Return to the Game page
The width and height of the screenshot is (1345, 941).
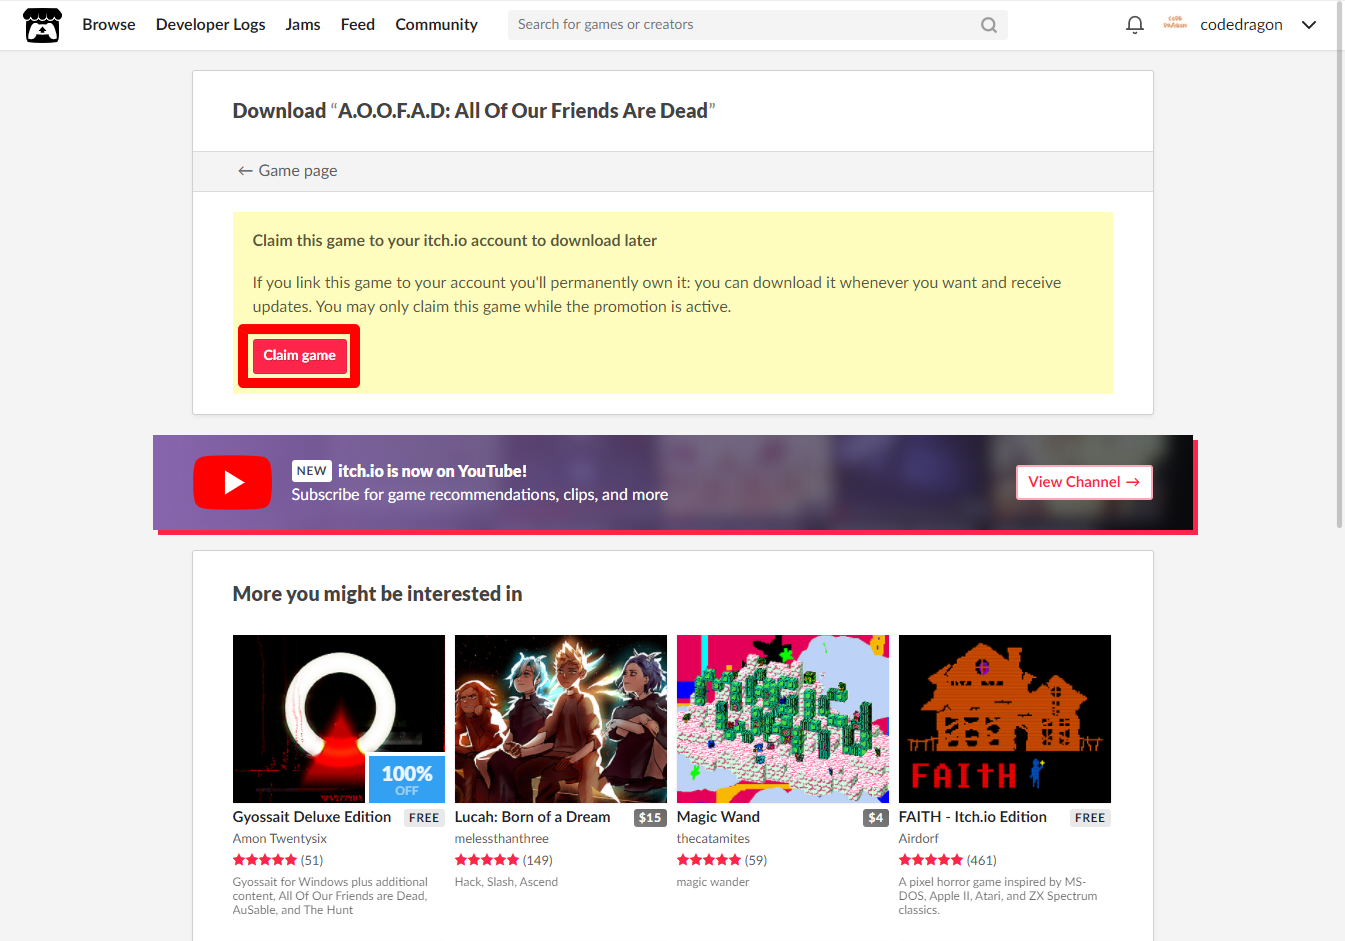(x=287, y=171)
